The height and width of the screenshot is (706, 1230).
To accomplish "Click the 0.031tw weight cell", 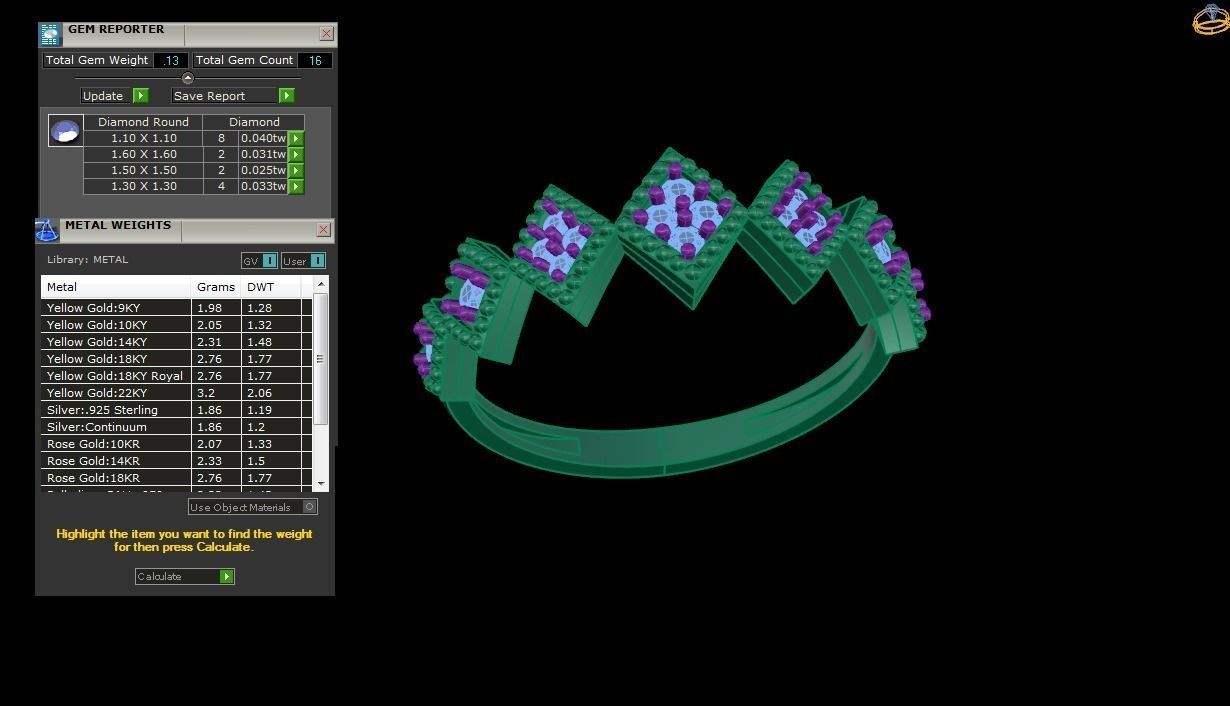I will pos(263,155).
